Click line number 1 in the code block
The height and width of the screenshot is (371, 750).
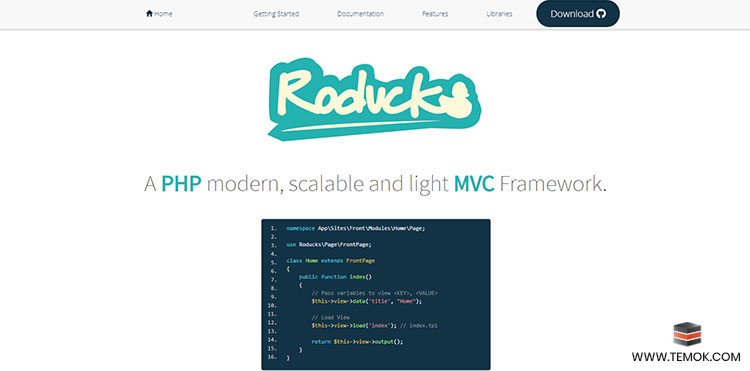coord(274,228)
